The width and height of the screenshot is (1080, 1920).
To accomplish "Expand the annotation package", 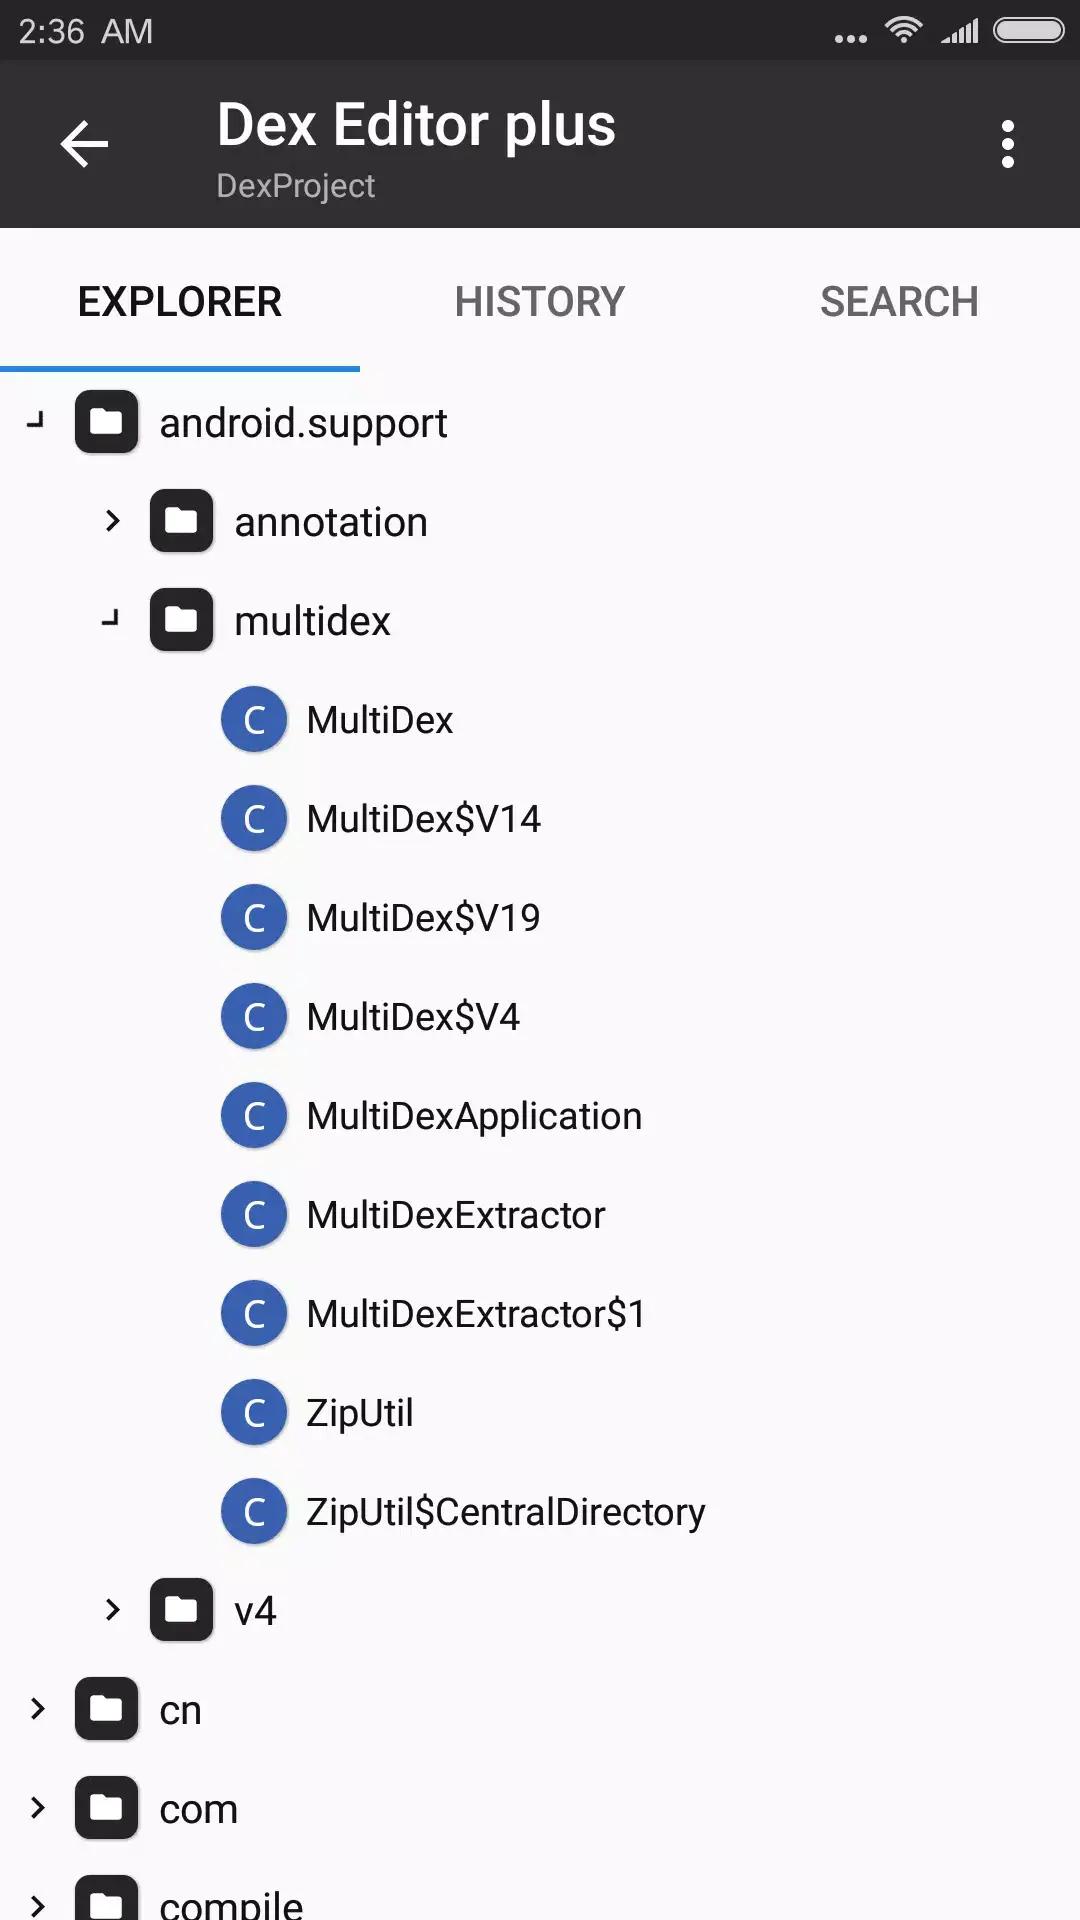I will pos(110,520).
